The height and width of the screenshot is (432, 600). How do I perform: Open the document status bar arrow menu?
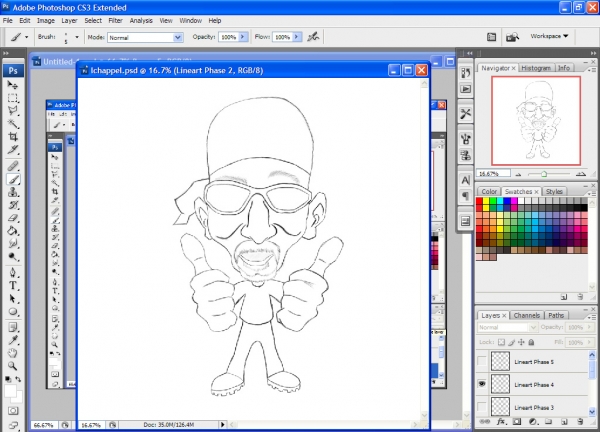[222, 424]
